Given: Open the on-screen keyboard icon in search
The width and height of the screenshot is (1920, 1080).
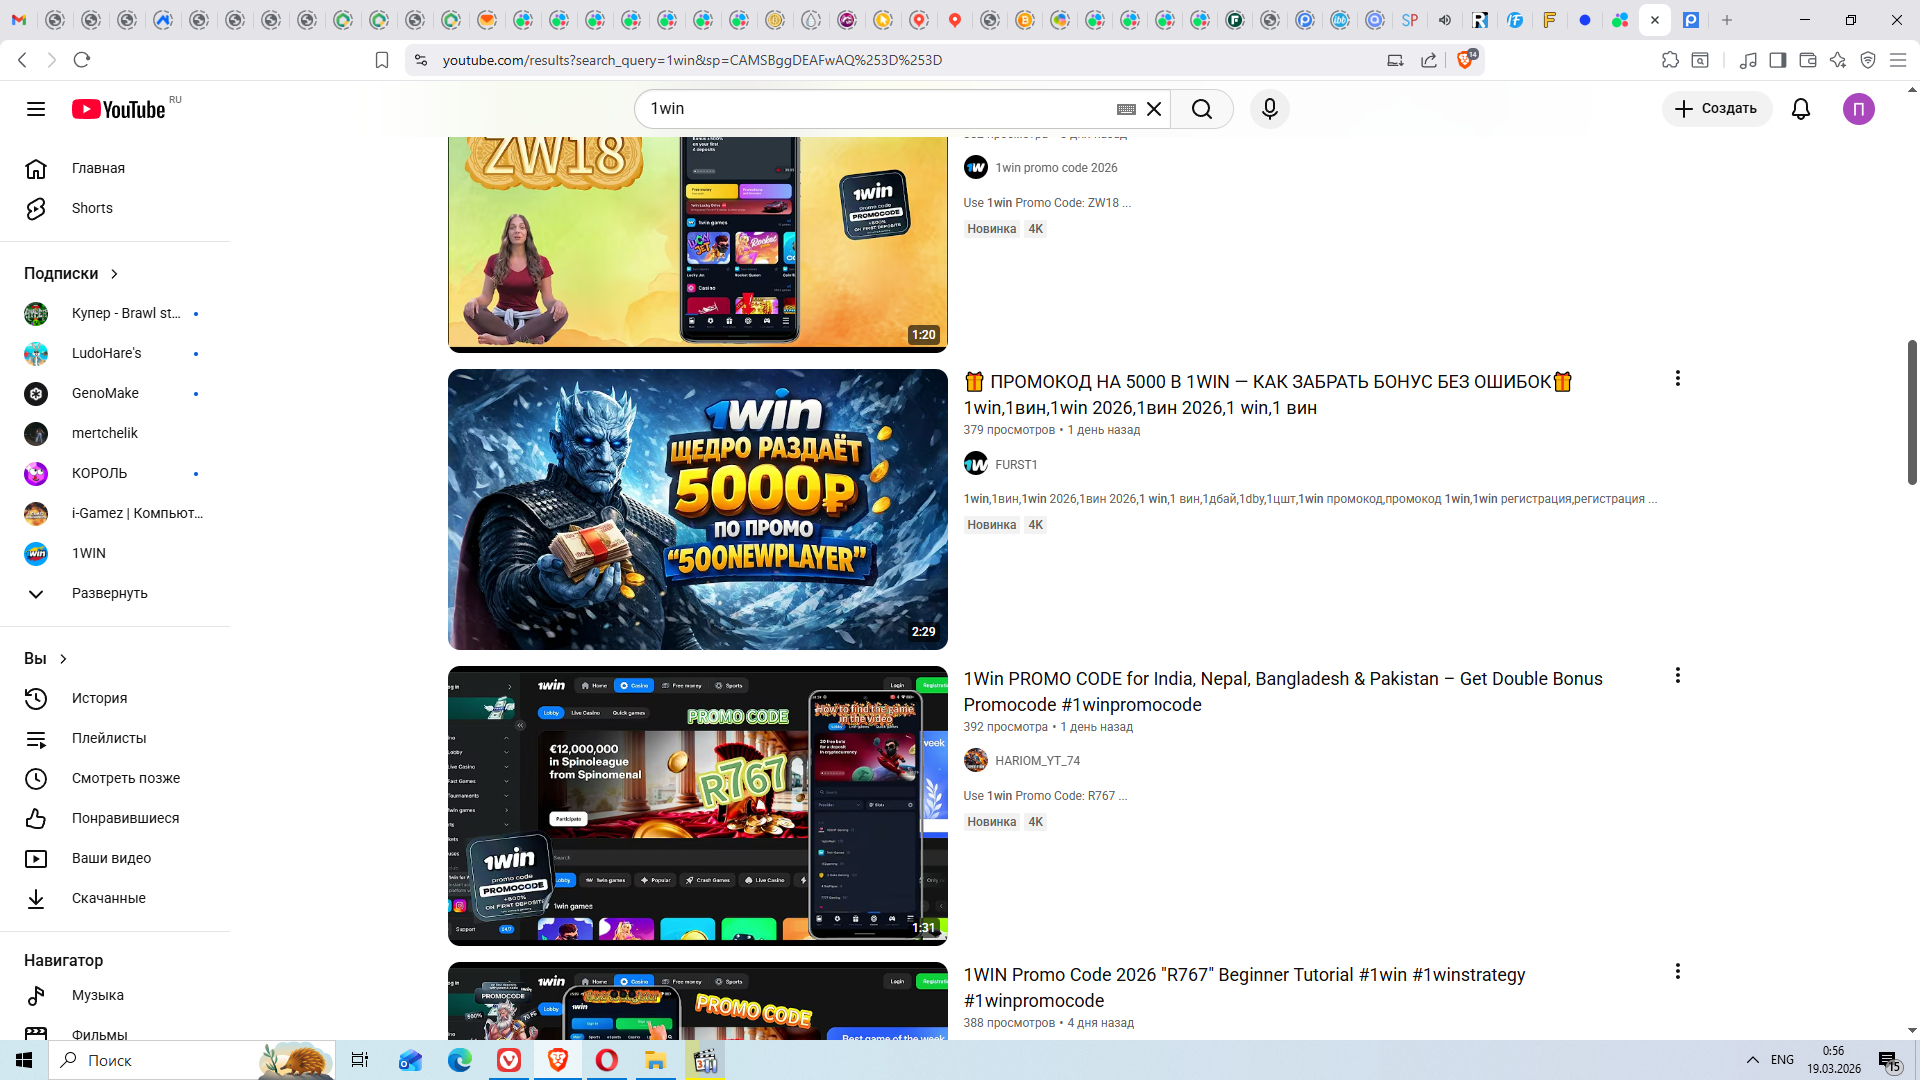Looking at the screenshot, I should pyautogui.click(x=1126, y=109).
